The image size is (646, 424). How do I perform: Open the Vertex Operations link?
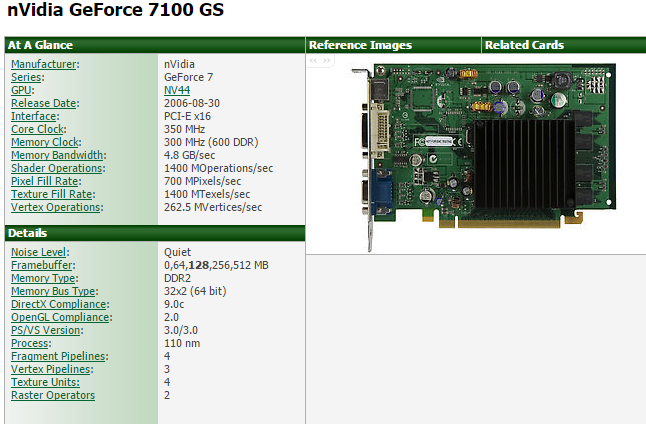click(x=56, y=207)
